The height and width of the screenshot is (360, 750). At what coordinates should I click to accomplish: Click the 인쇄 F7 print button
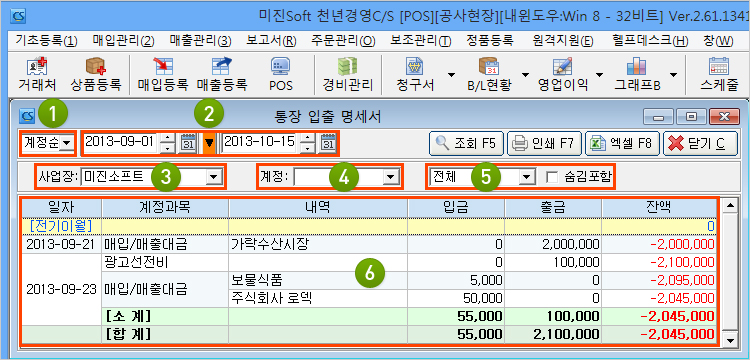[544, 143]
